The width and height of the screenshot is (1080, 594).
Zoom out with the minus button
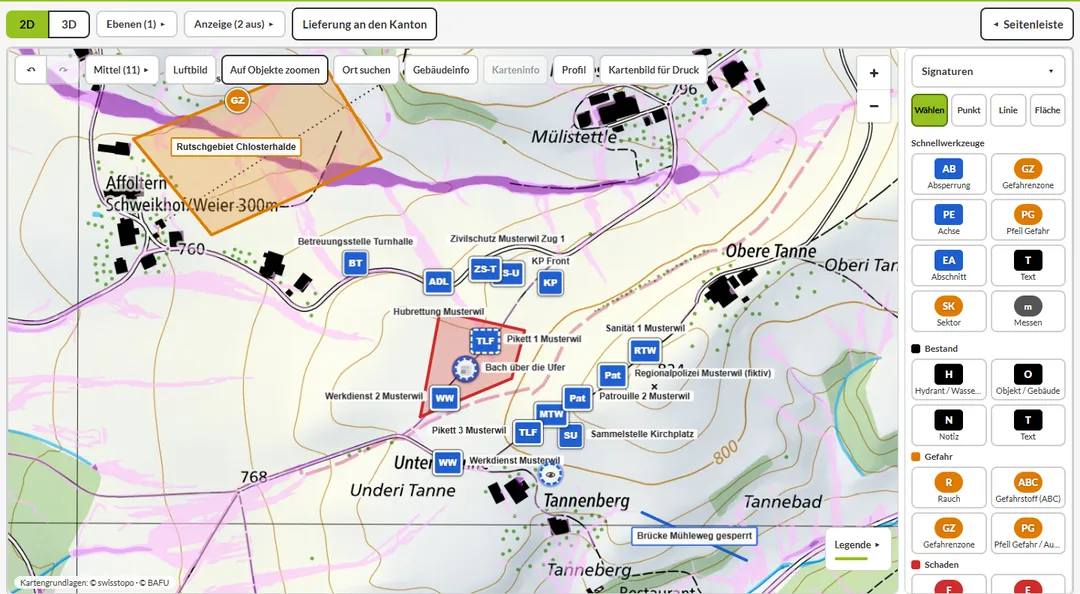pyautogui.click(x=873, y=106)
